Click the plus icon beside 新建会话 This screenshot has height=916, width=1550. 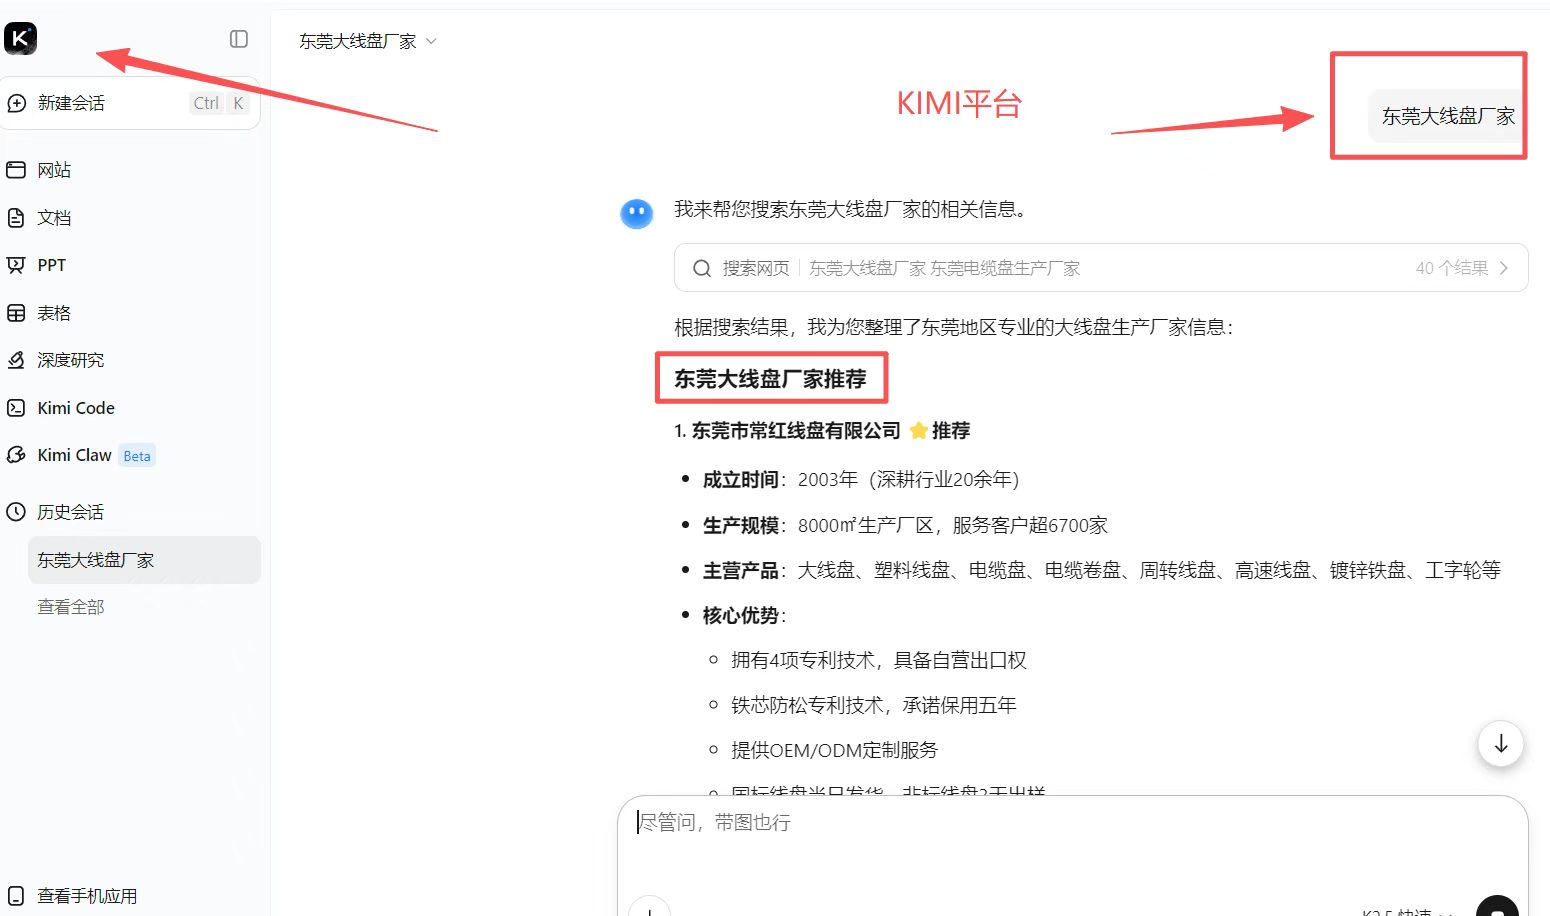click(x=16, y=103)
